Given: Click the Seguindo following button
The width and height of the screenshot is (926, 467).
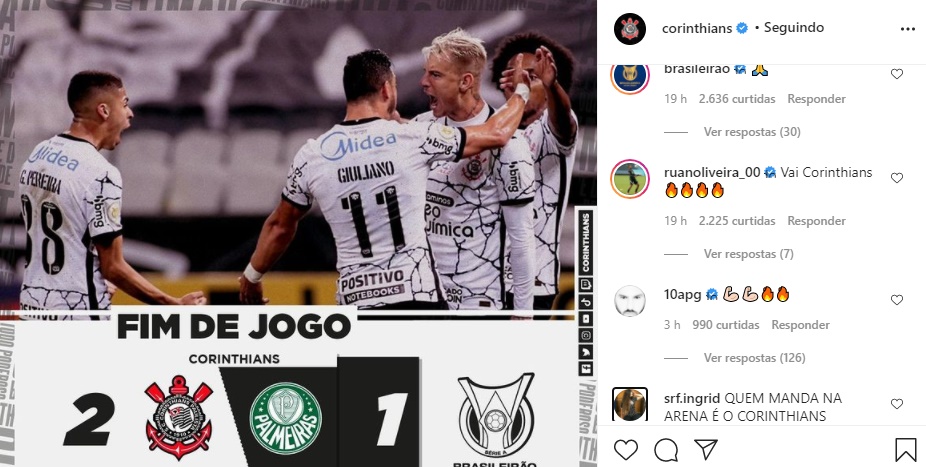Looking at the screenshot, I should 794,27.
